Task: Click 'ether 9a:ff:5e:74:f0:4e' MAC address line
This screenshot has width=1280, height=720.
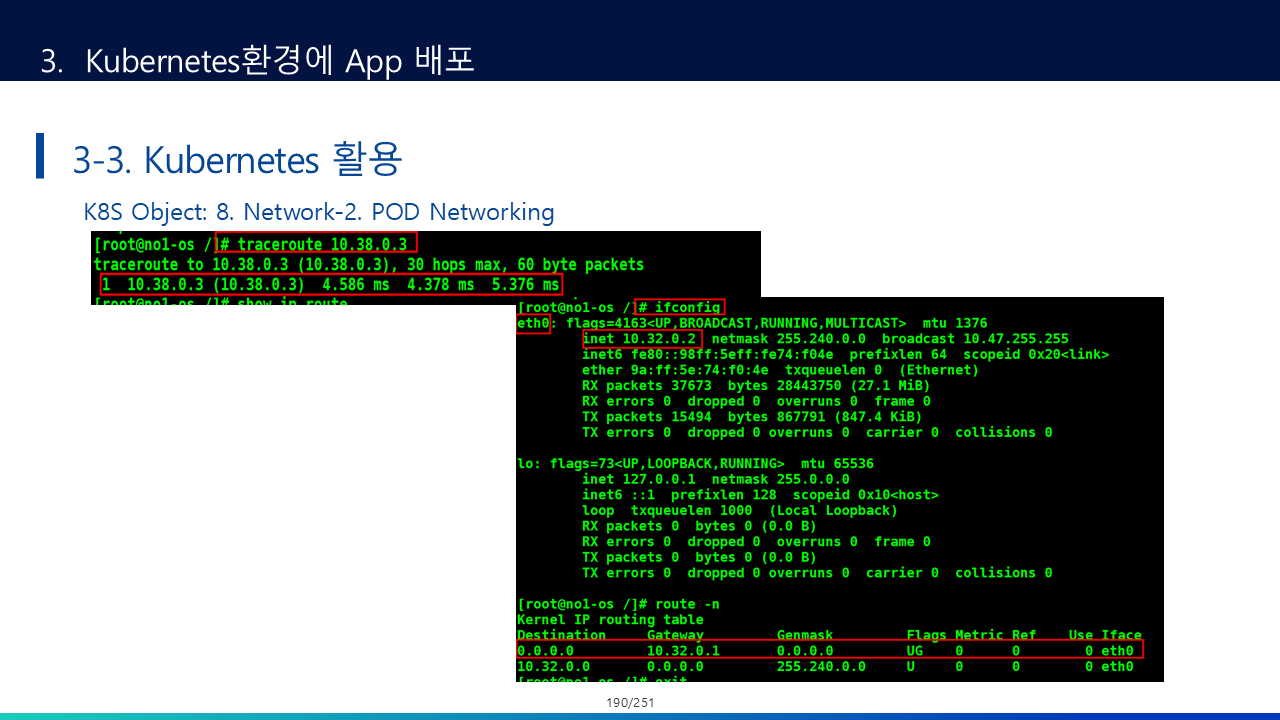Action: 780,370
